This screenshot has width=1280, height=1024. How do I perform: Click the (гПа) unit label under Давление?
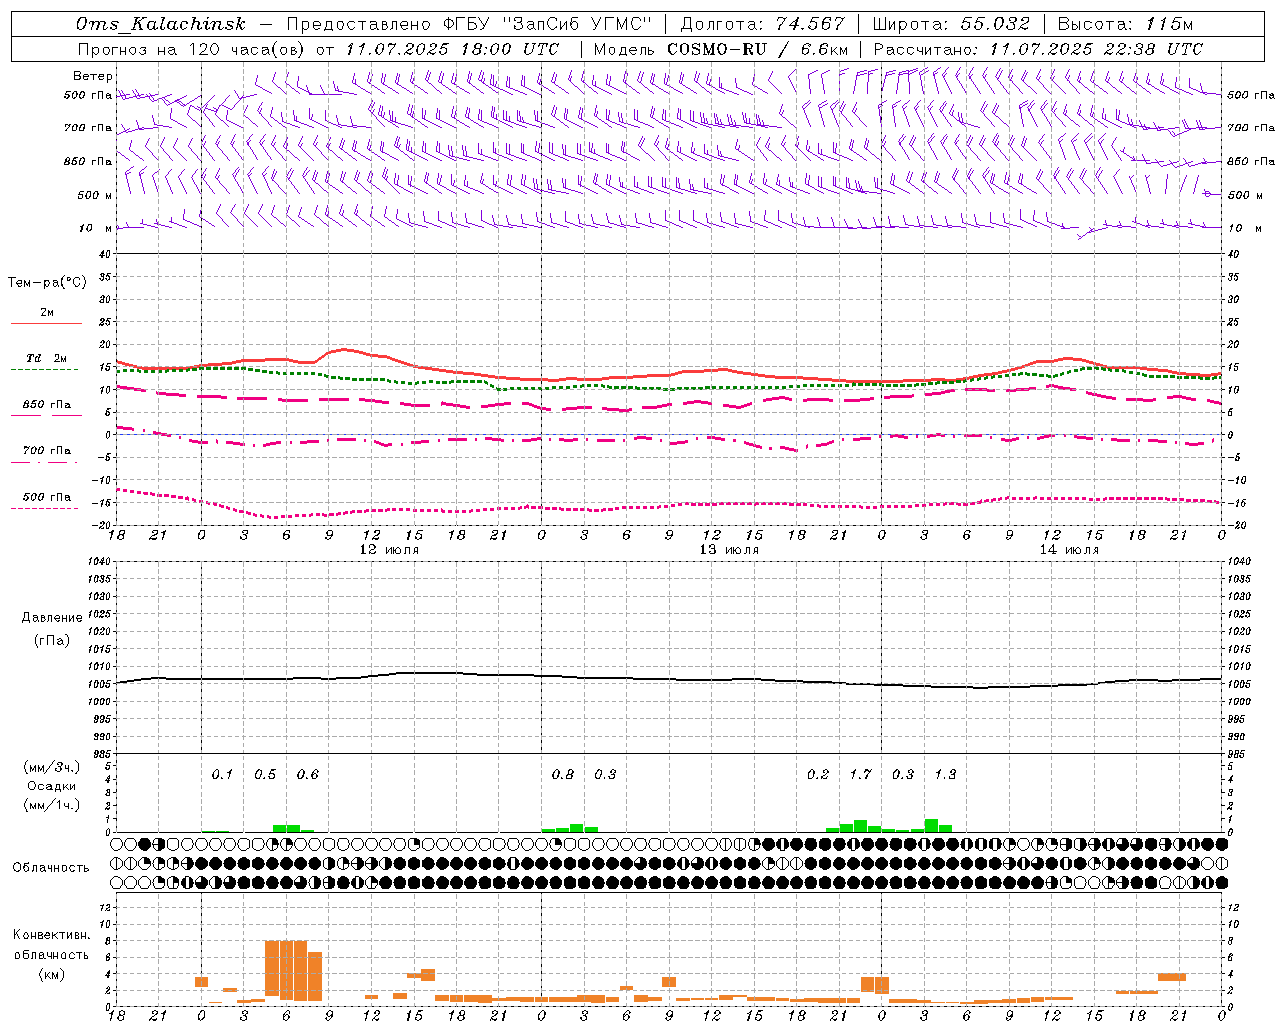click(x=52, y=640)
